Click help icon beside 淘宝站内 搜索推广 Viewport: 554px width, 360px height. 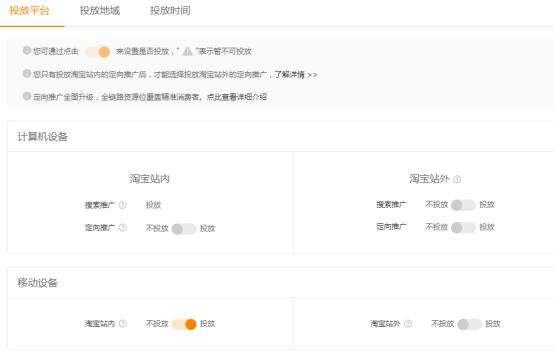(x=123, y=205)
